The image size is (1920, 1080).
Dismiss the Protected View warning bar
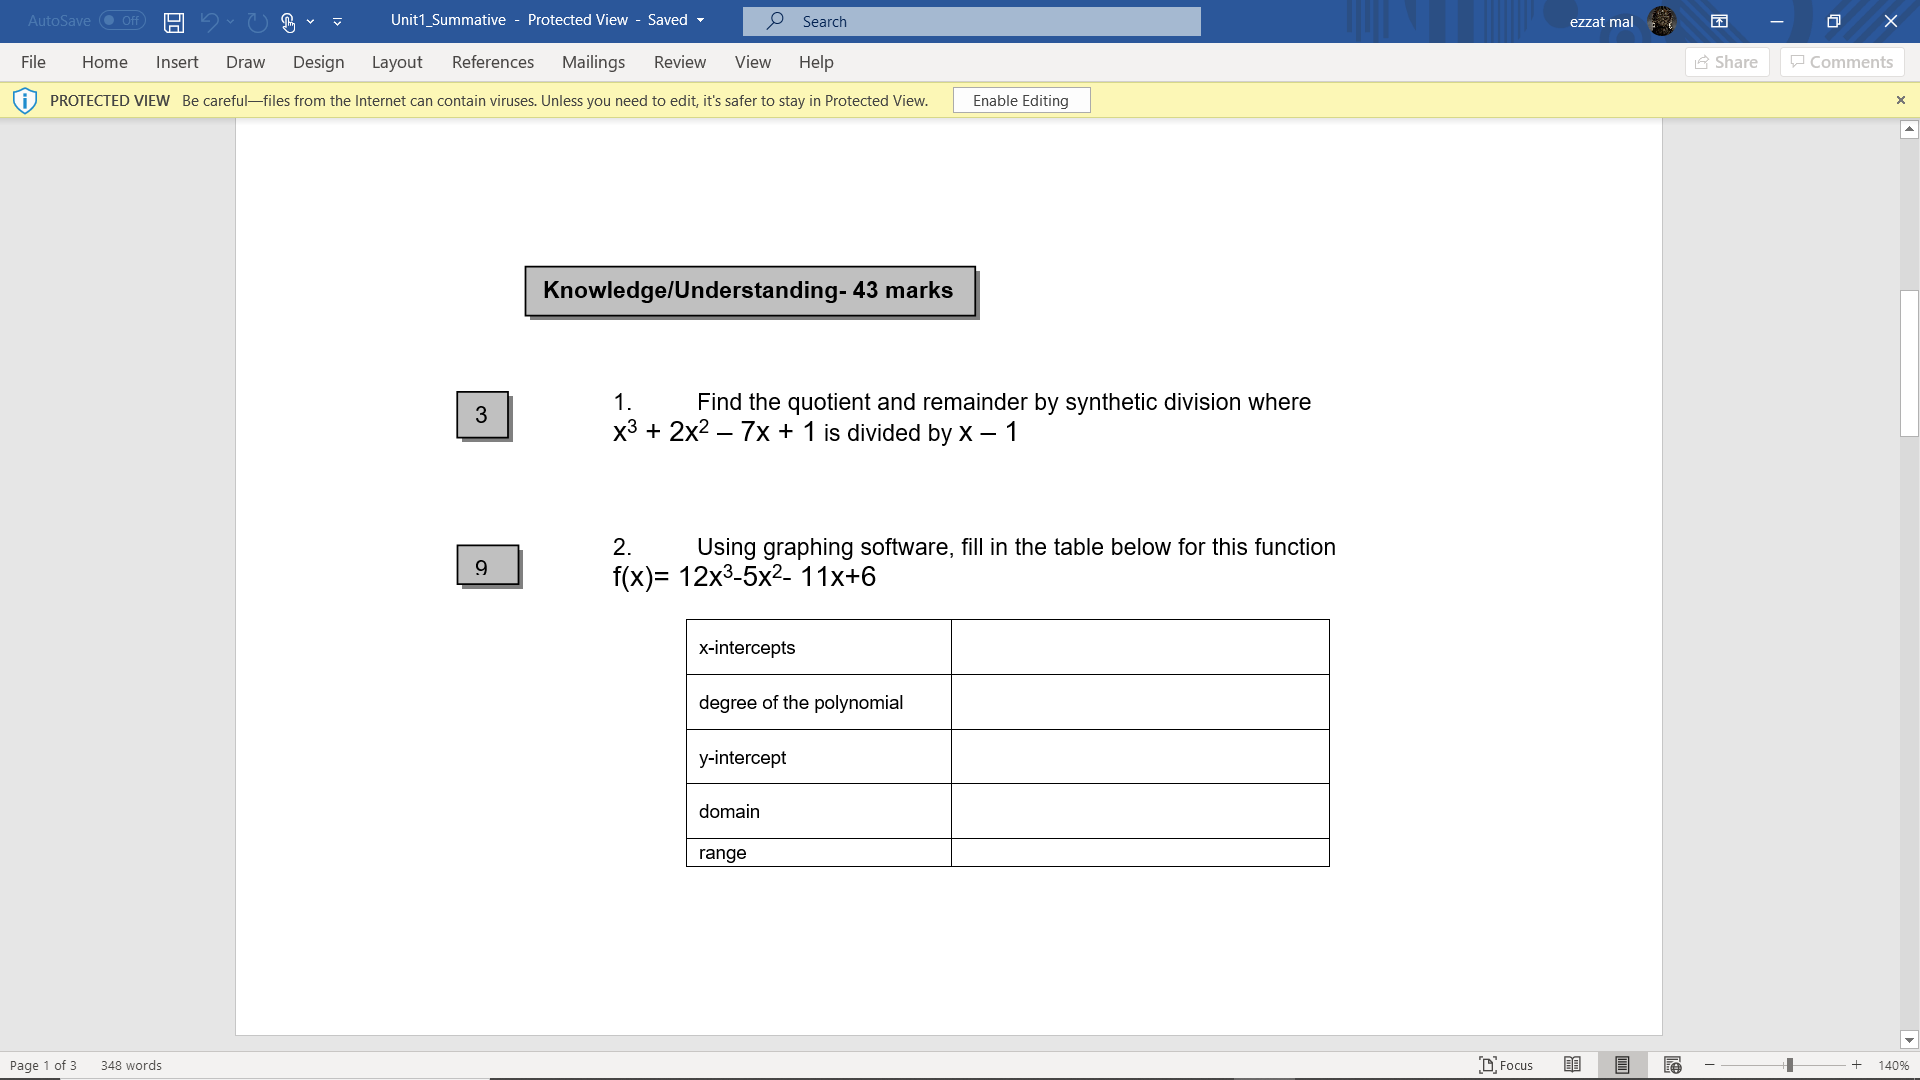coord(1900,100)
